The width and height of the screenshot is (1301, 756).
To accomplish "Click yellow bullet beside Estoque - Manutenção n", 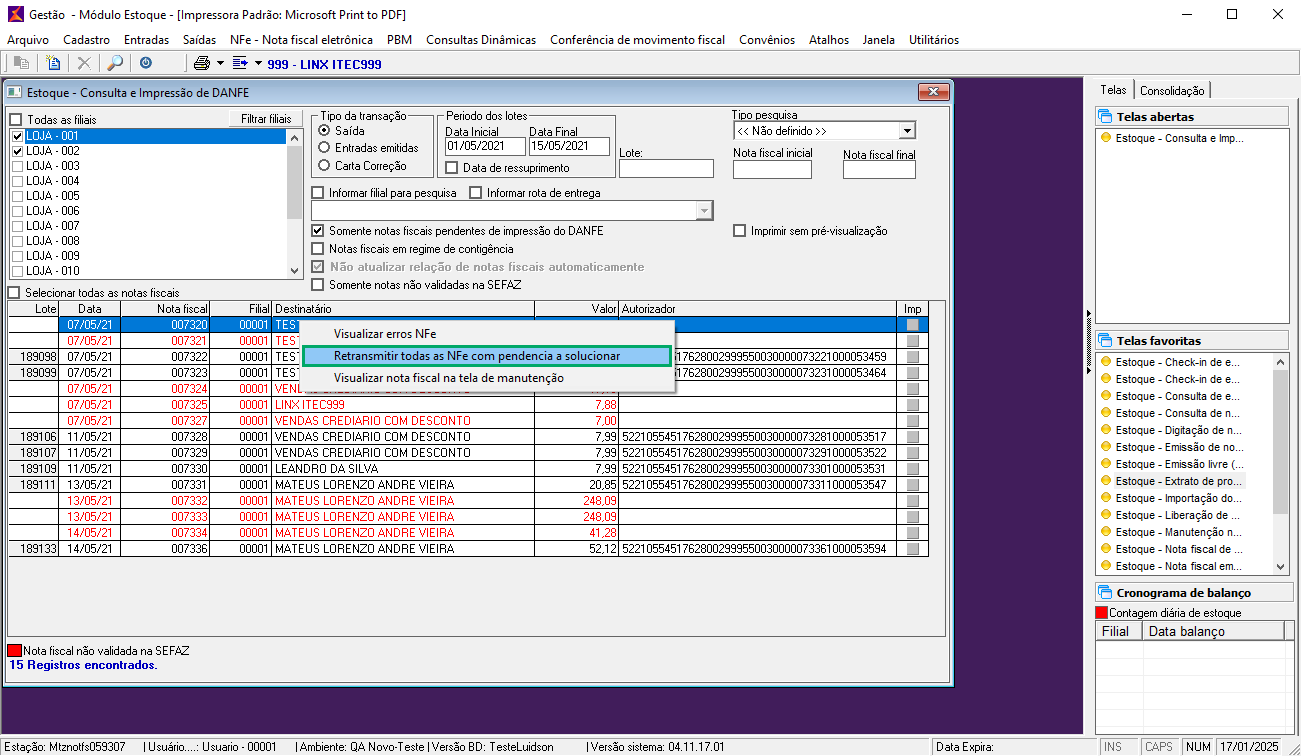I will pyautogui.click(x=1106, y=532).
